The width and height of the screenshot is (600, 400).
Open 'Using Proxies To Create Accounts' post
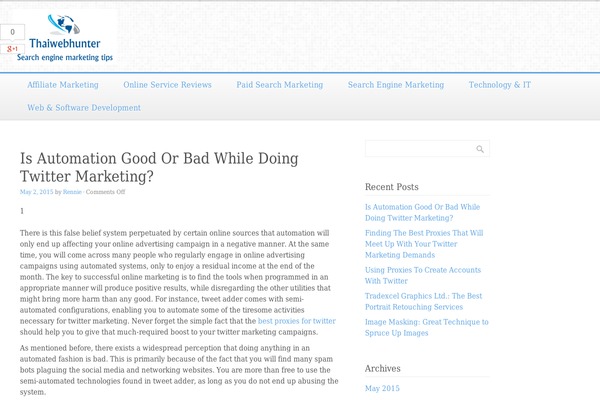tap(423, 275)
